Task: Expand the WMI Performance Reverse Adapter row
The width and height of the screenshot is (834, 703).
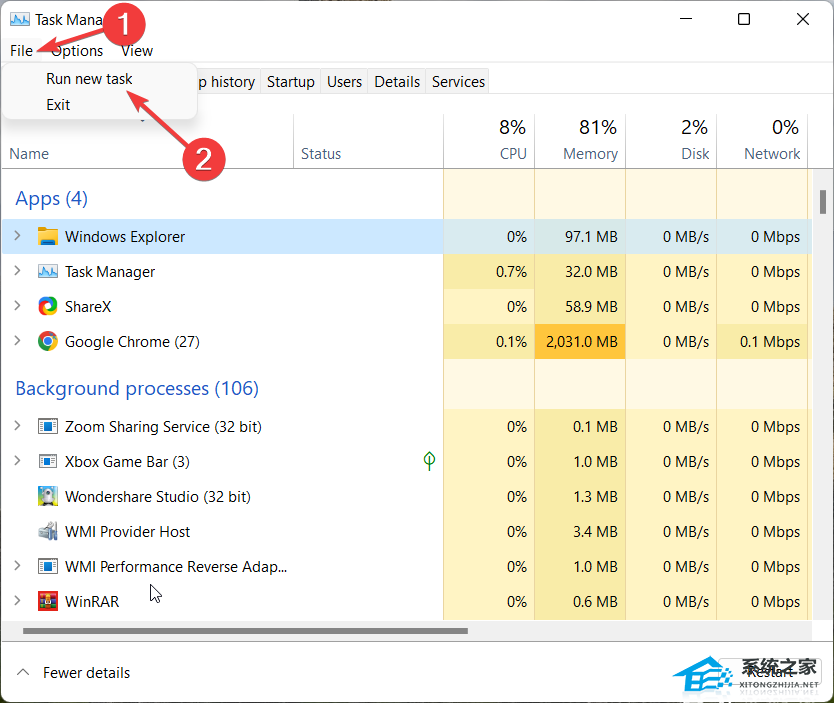Action: 18,566
